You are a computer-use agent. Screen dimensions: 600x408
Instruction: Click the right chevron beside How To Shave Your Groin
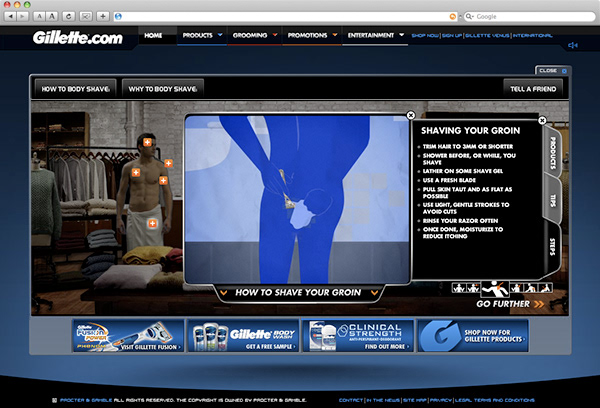click(x=374, y=293)
